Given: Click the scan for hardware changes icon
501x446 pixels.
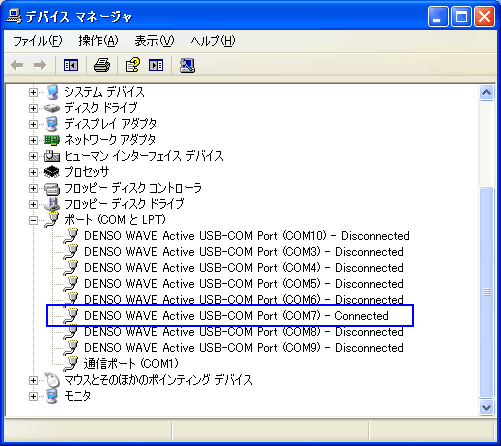Looking at the screenshot, I should [187, 65].
